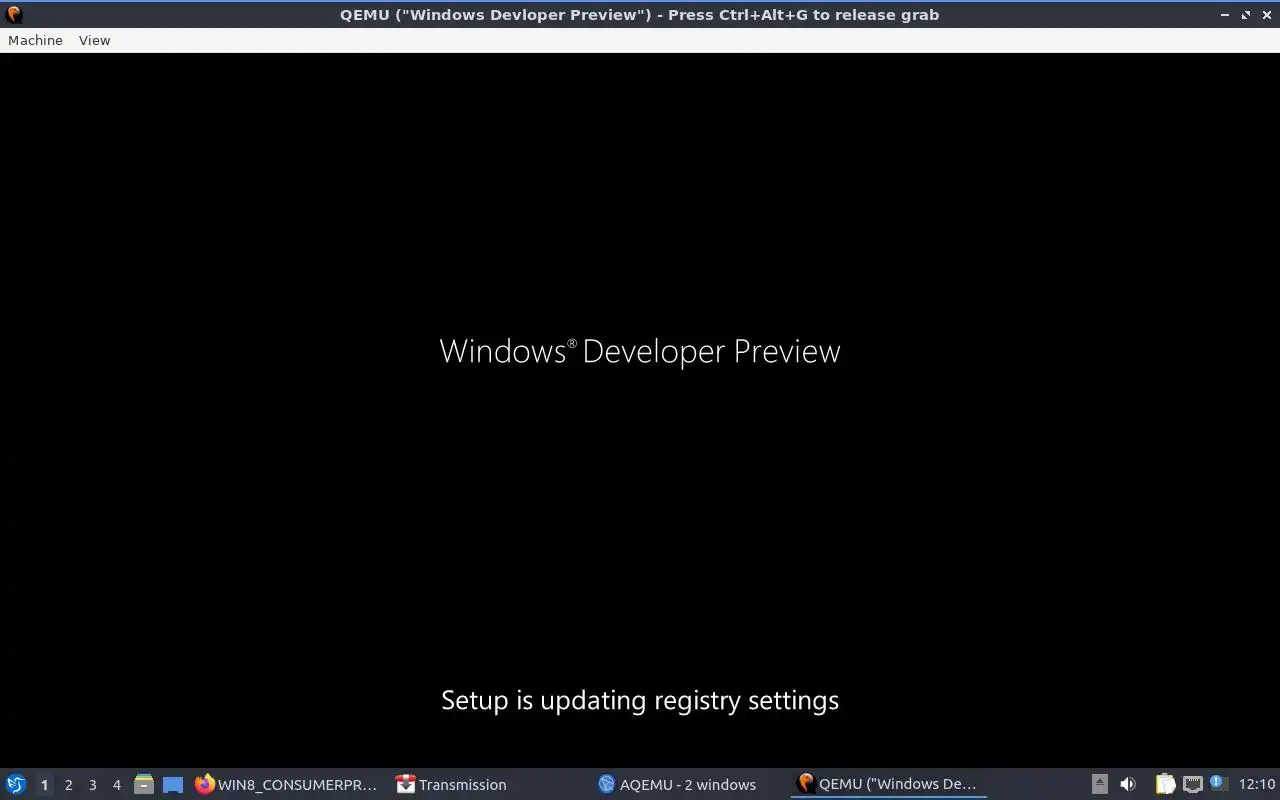1280x800 pixels.
Task: Open the Lubuntu start menu icon
Action: click(x=16, y=784)
